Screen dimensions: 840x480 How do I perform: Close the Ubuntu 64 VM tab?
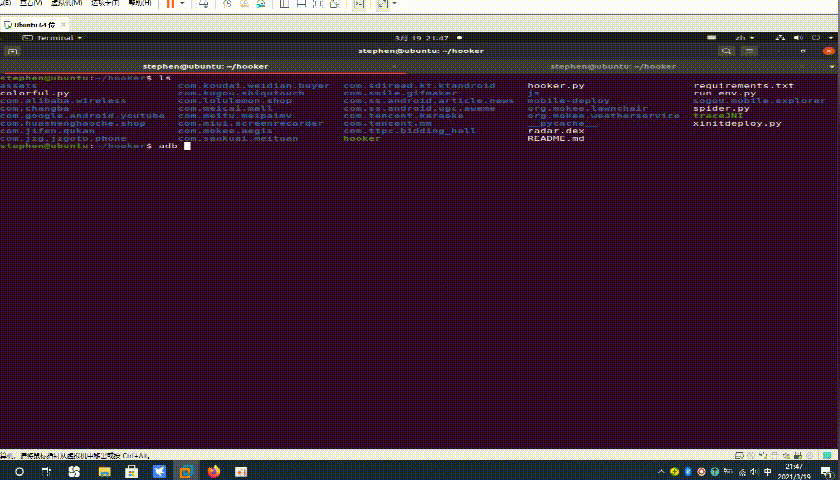point(64,25)
